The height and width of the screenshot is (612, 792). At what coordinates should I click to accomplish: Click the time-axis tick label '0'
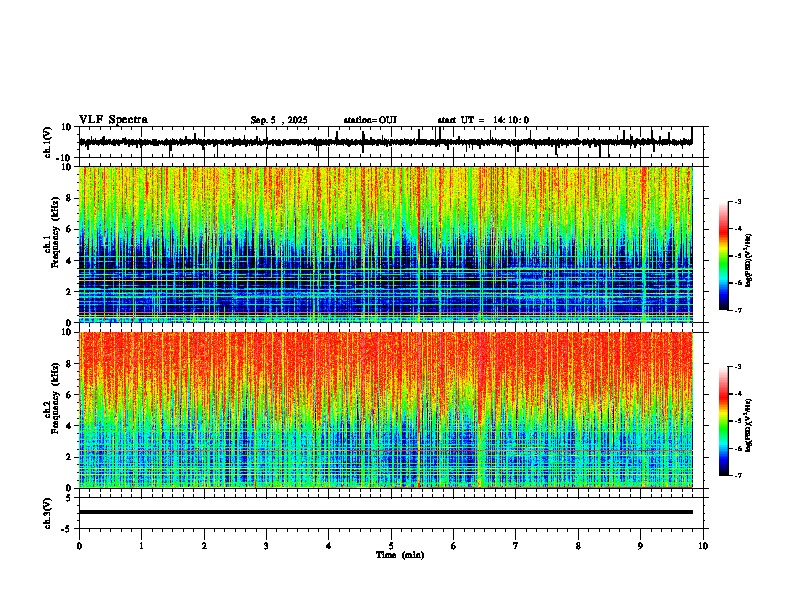(x=79, y=546)
